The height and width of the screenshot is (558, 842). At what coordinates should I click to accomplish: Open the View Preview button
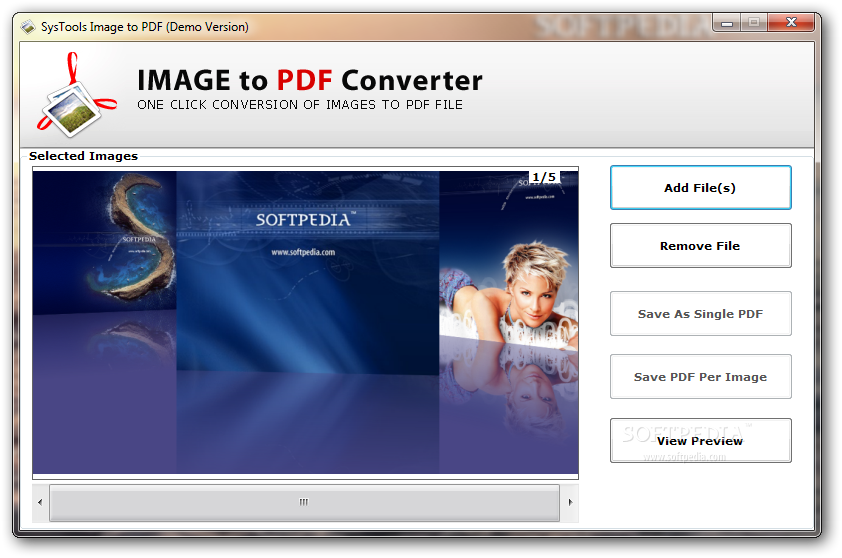tap(700, 440)
